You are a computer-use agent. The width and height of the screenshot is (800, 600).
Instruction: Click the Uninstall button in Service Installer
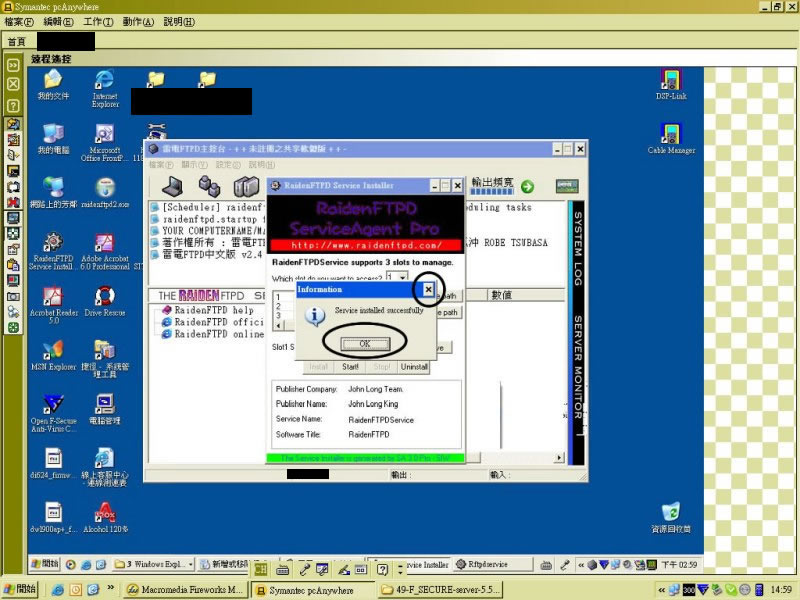tap(414, 367)
